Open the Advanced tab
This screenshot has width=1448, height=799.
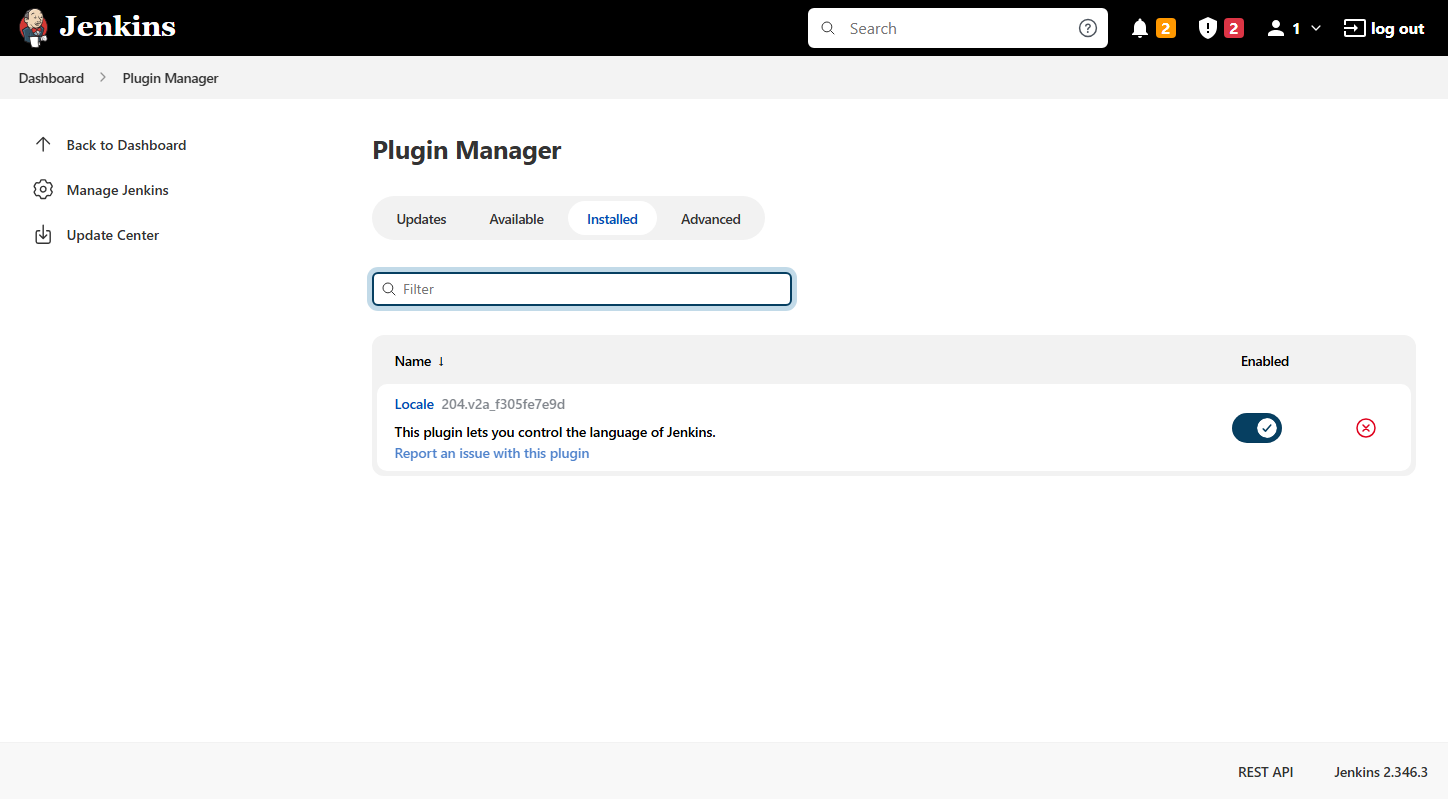pos(711,219)
